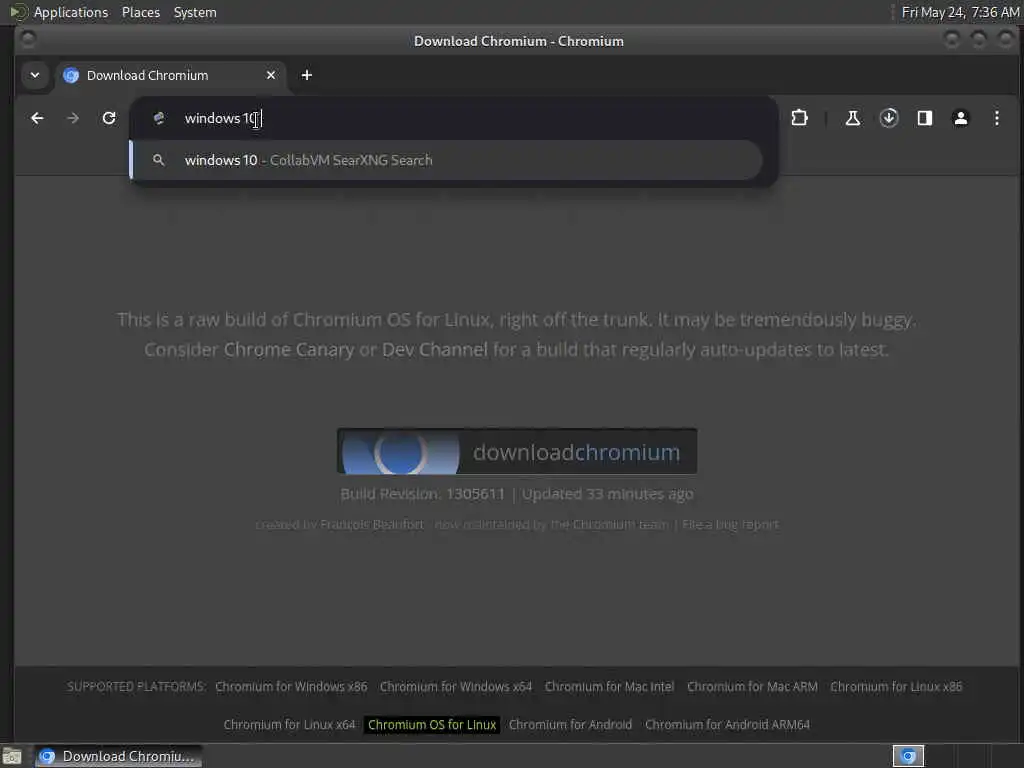
Task: Toggle the side panel icon
Action: pyautogui.click(x=925, y=118)
